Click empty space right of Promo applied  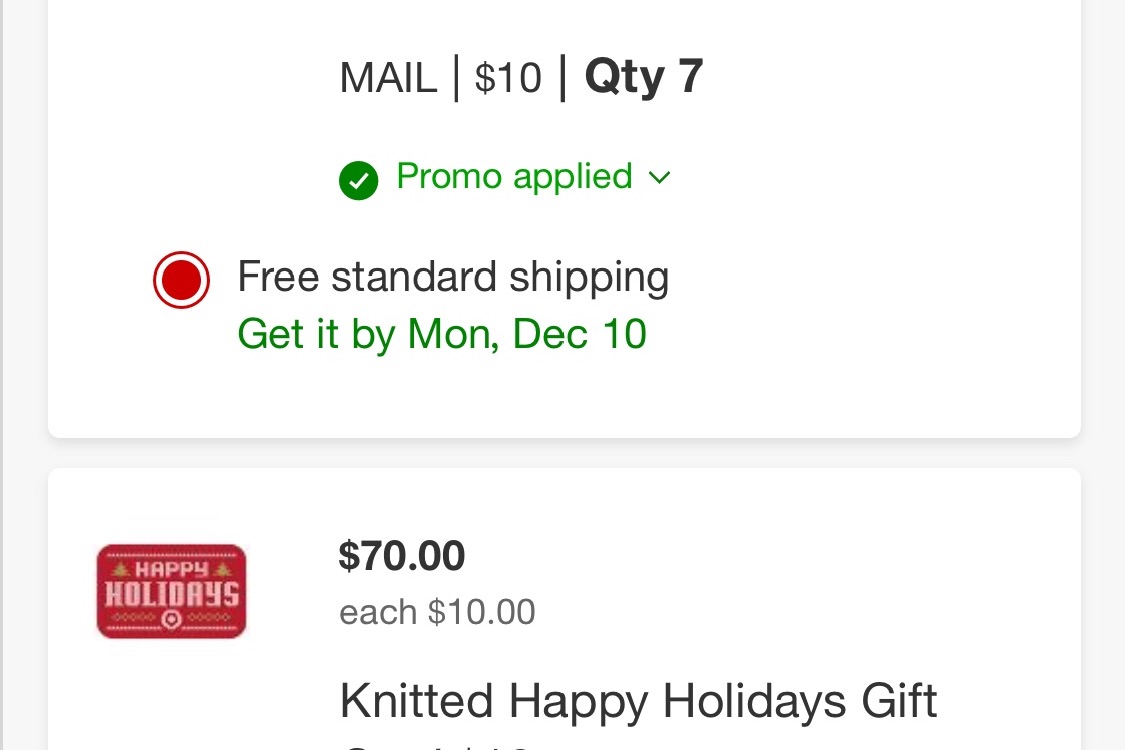(861, 177)
